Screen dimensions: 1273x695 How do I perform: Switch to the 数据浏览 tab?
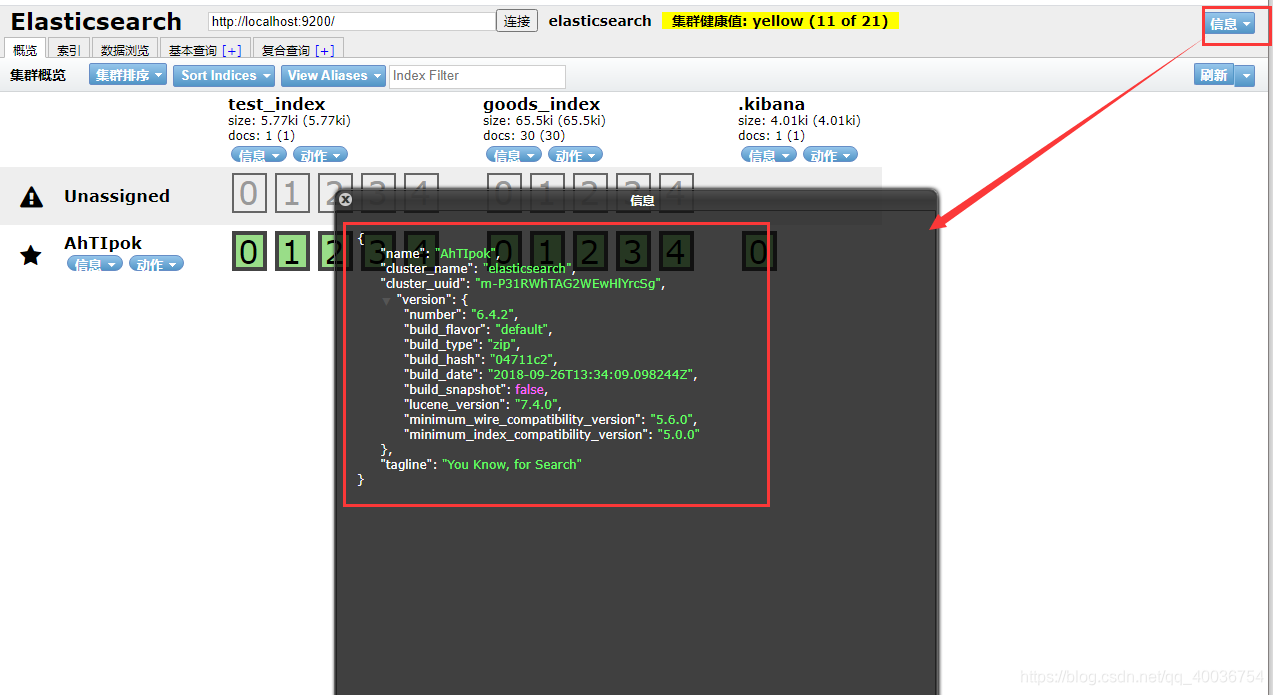[x=125, y=50]
